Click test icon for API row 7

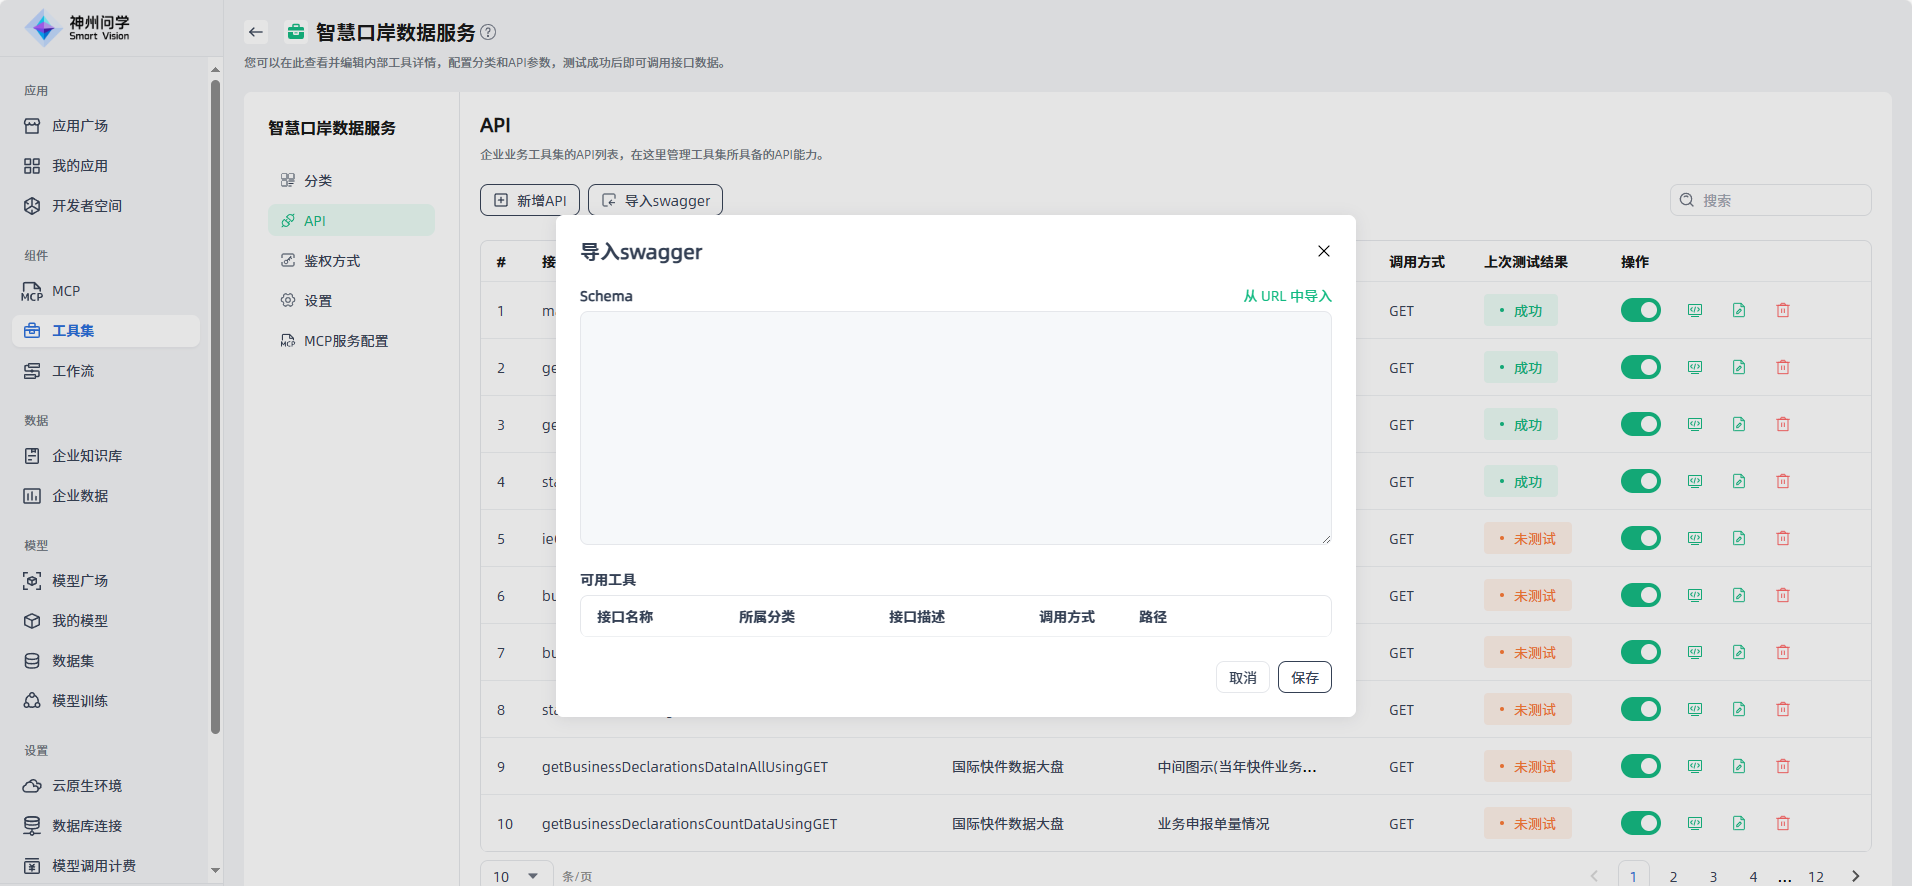click(1694, 653)
